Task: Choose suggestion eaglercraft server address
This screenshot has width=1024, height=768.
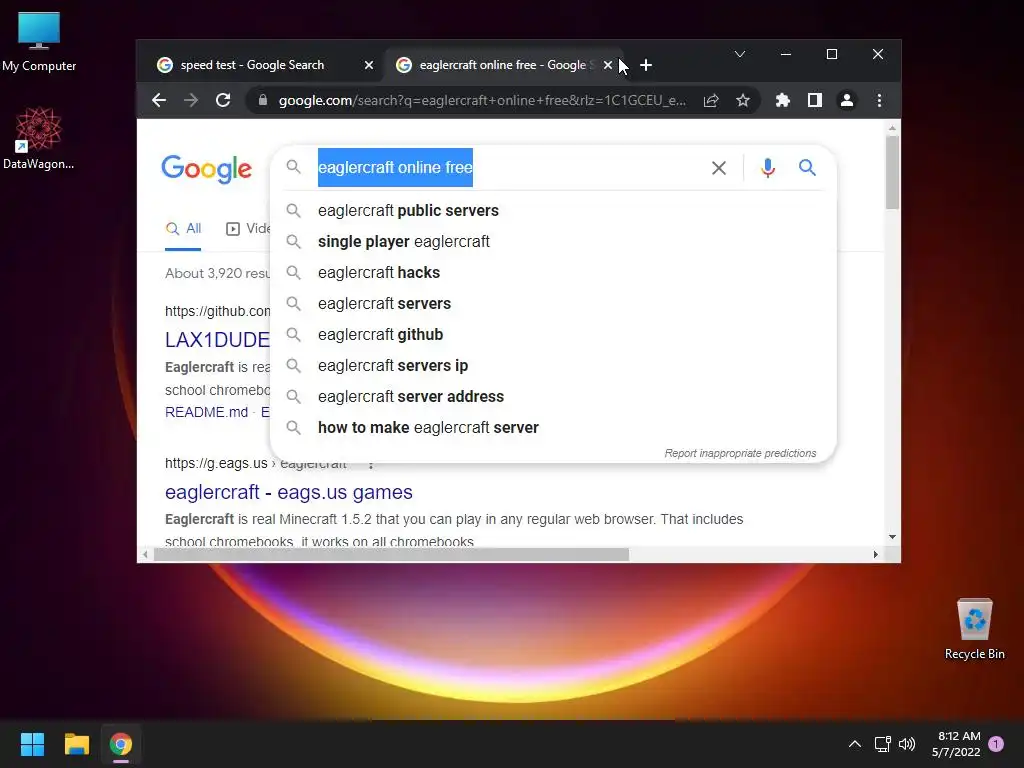Action: (x=552, y=396)
